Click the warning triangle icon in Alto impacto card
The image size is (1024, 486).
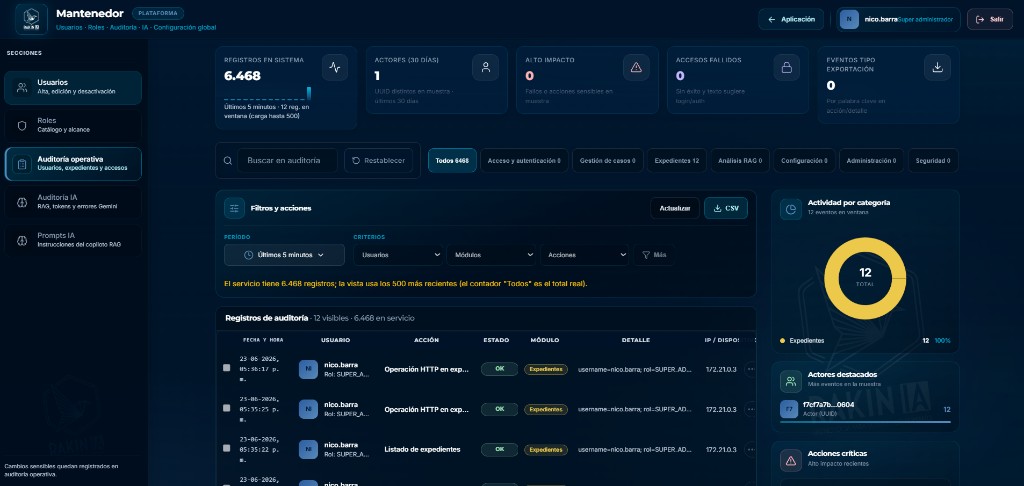(x=636, y=67)
